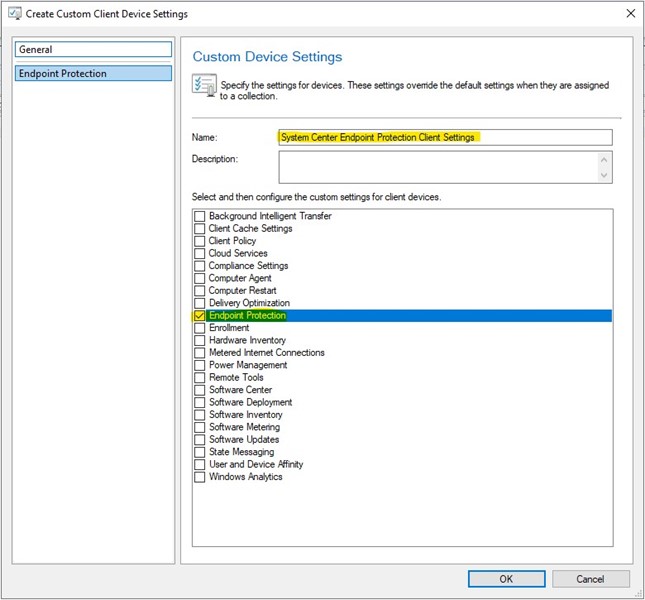Click the dialog title bar window icon
Viewport: 645px width, 600px height.
pyautogui.click(x=13, y=14)
